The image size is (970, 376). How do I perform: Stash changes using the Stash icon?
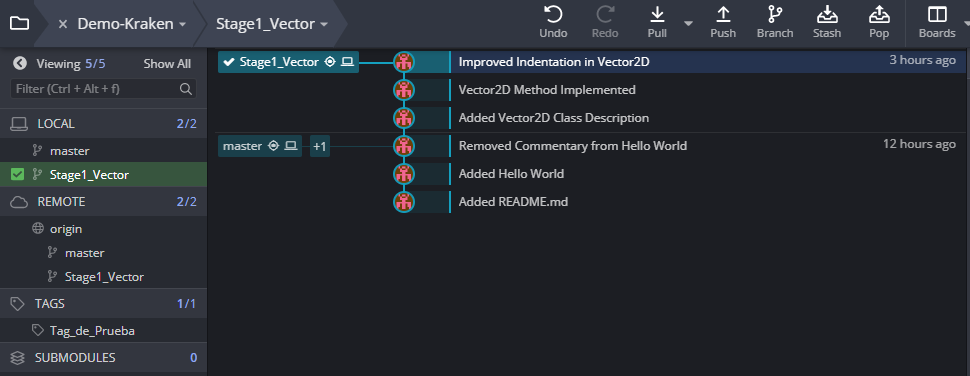826,15
